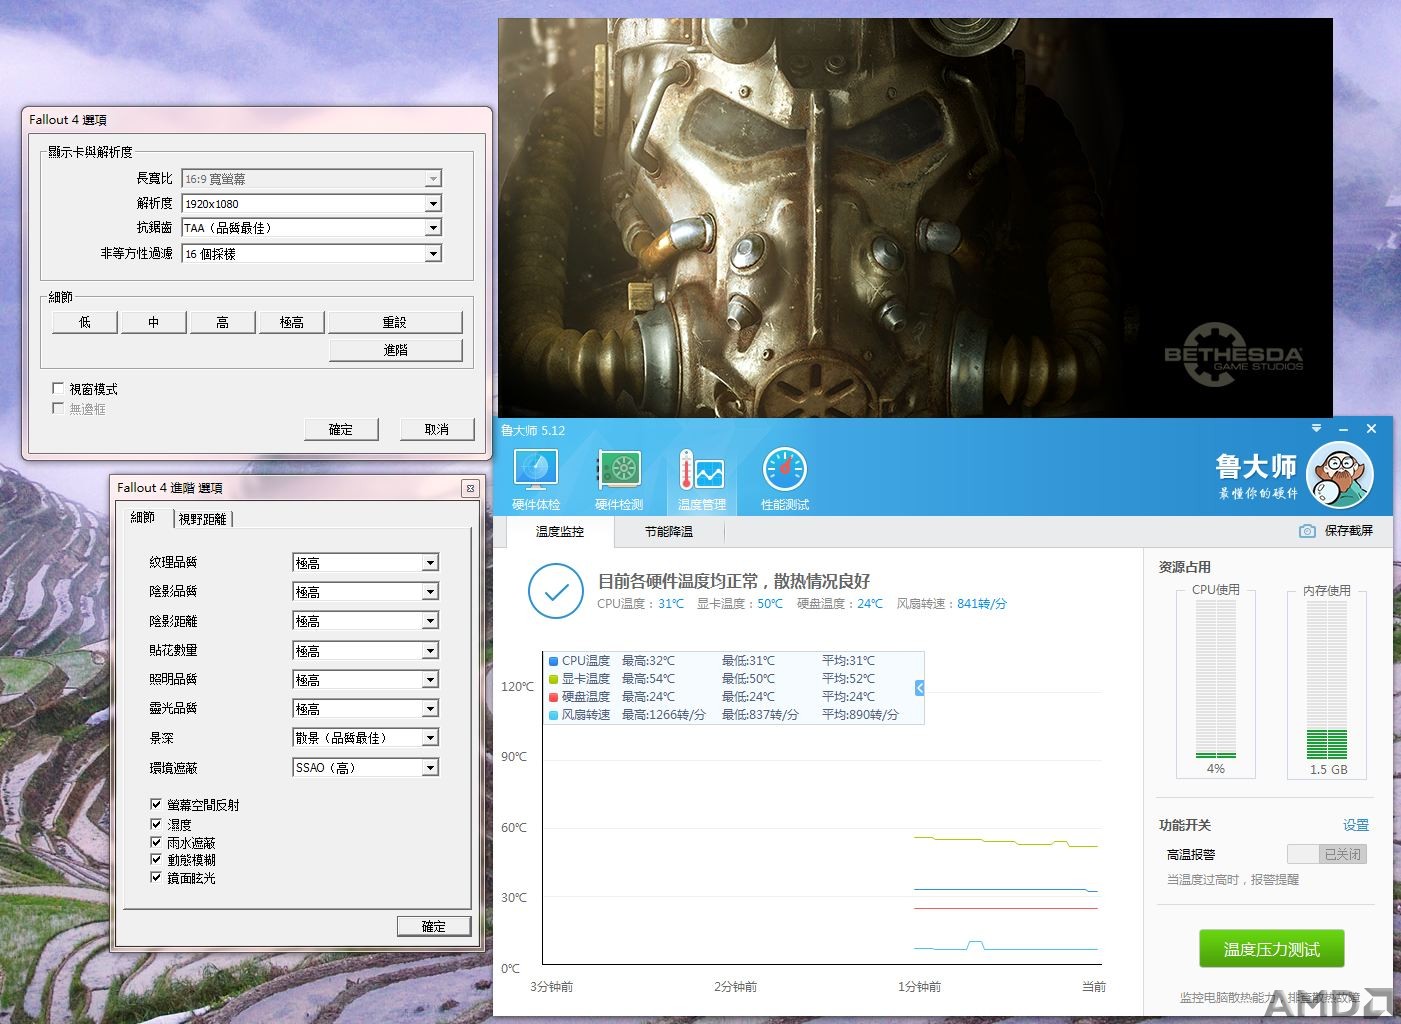Image resolution: width=1401 pixels, height=1024 pixels.
Task: Click the Lu Master mascot avatar
Action: (x=1341, y=474)
